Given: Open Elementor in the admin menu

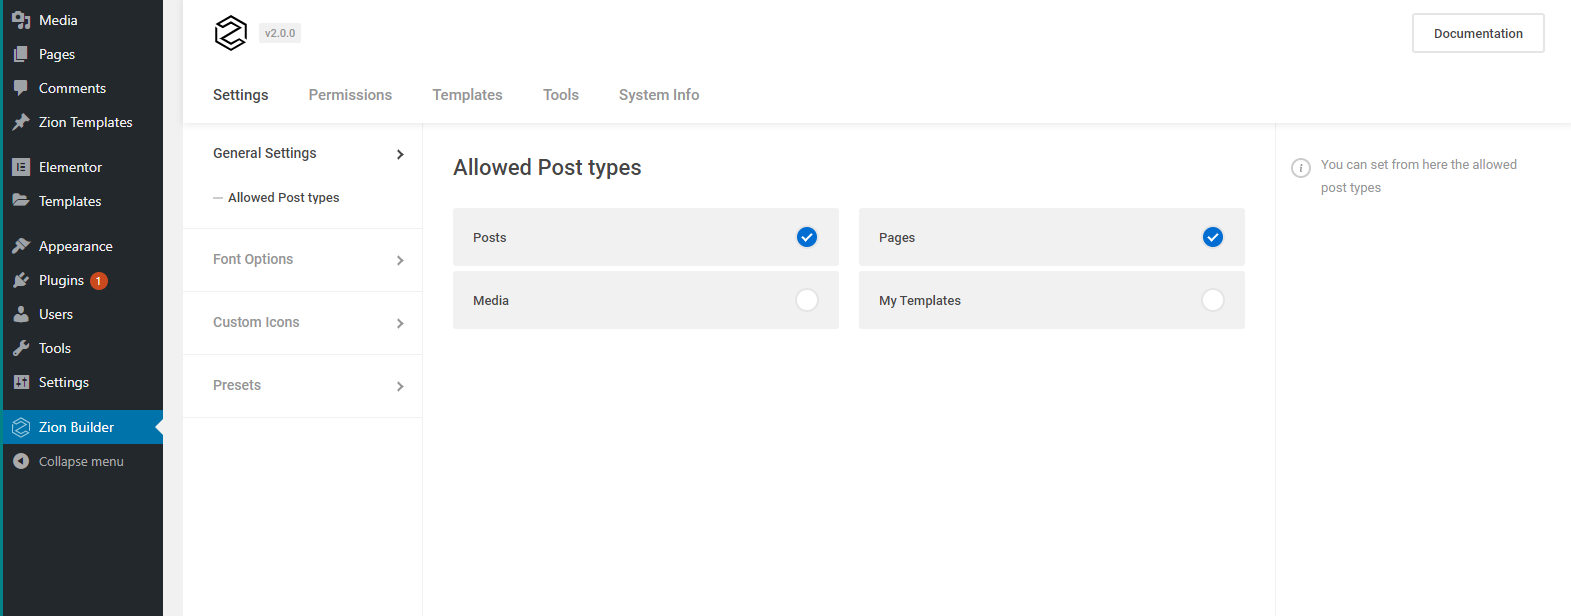Looking at the screenshot, I should [x=83, y=167].
